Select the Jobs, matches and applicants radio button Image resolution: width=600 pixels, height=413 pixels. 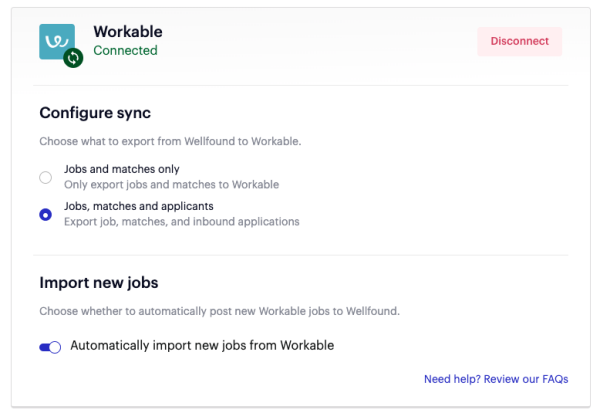[46, 214]
